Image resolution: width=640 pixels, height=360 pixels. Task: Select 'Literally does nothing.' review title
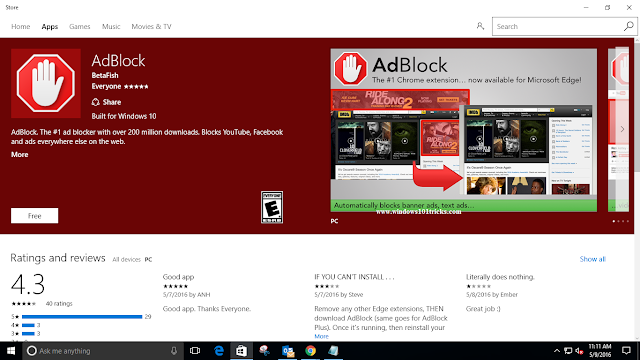tap(500, 277)
